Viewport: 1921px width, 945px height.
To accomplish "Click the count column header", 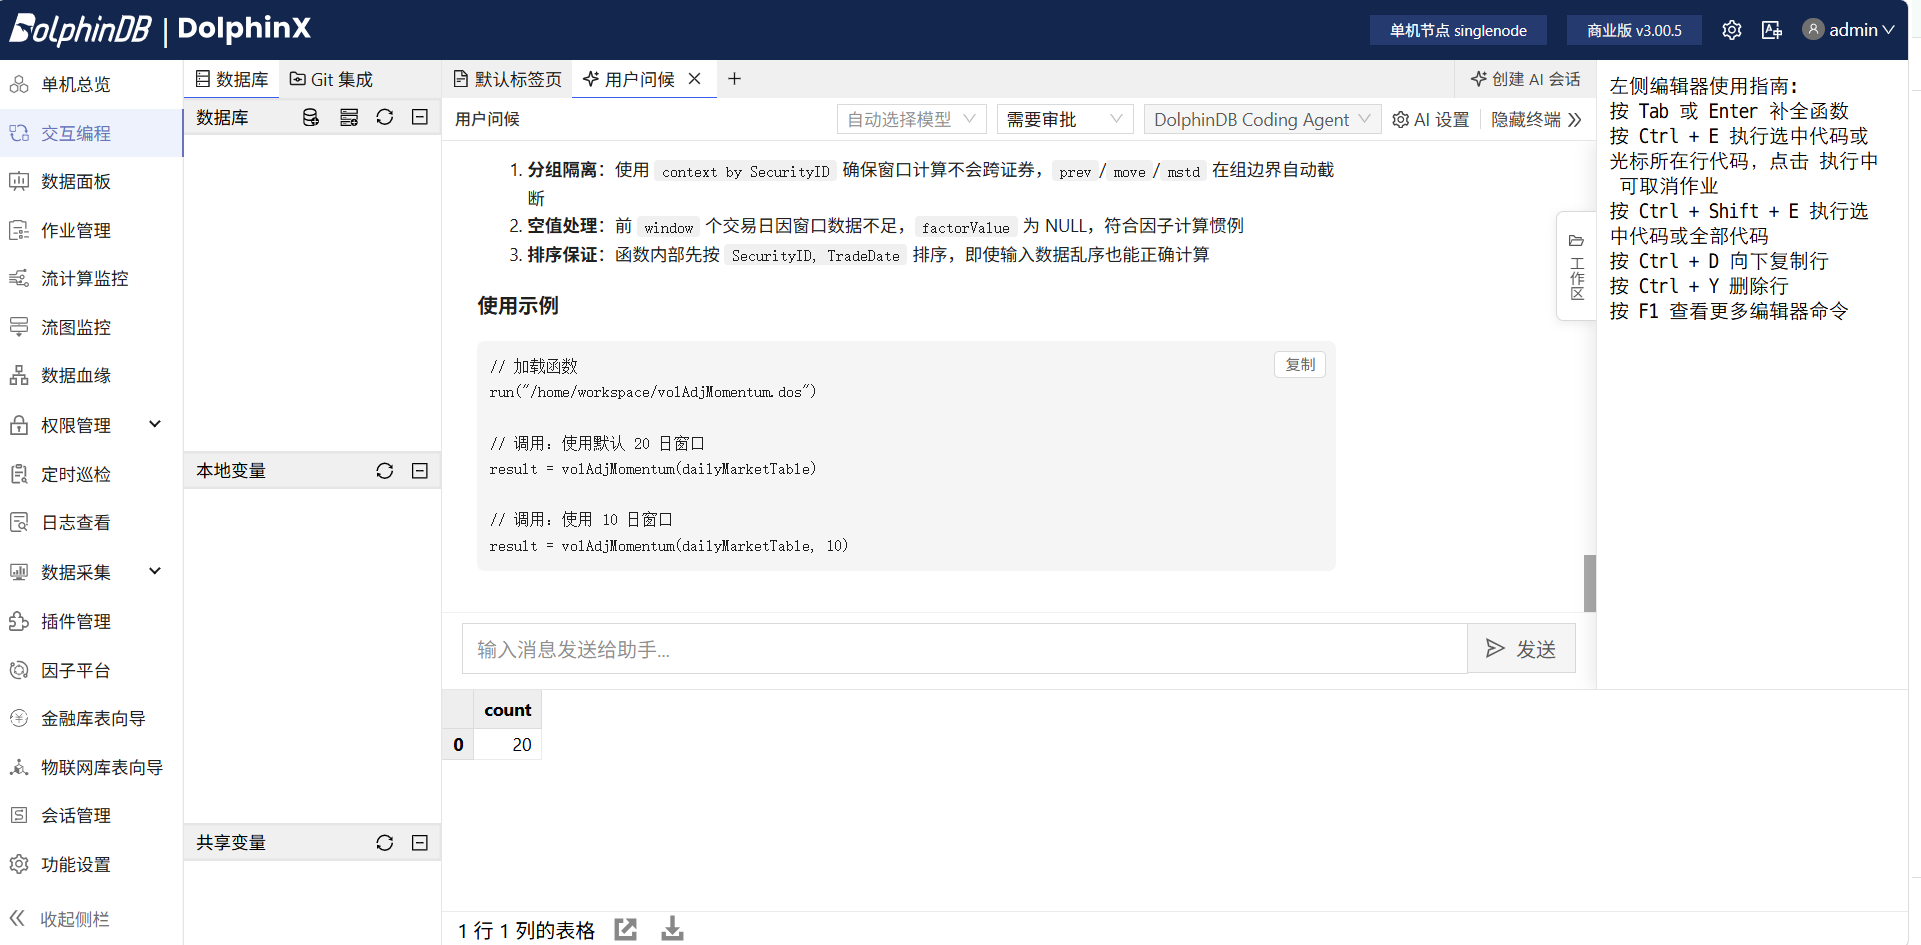I will [x=507, y=710].
